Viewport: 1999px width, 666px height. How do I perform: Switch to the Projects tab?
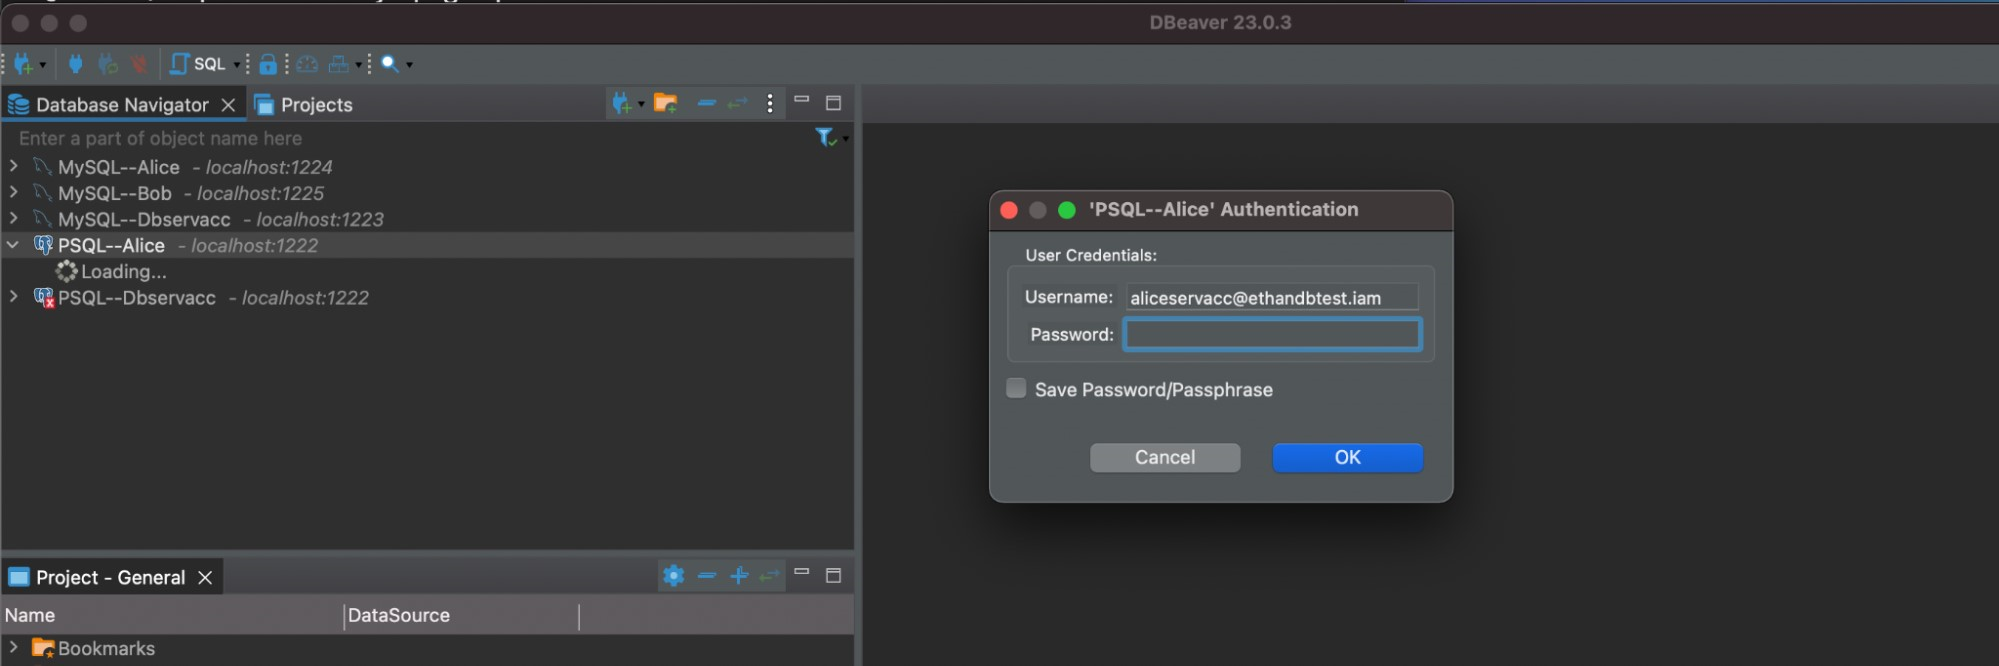tap(315, 105)
